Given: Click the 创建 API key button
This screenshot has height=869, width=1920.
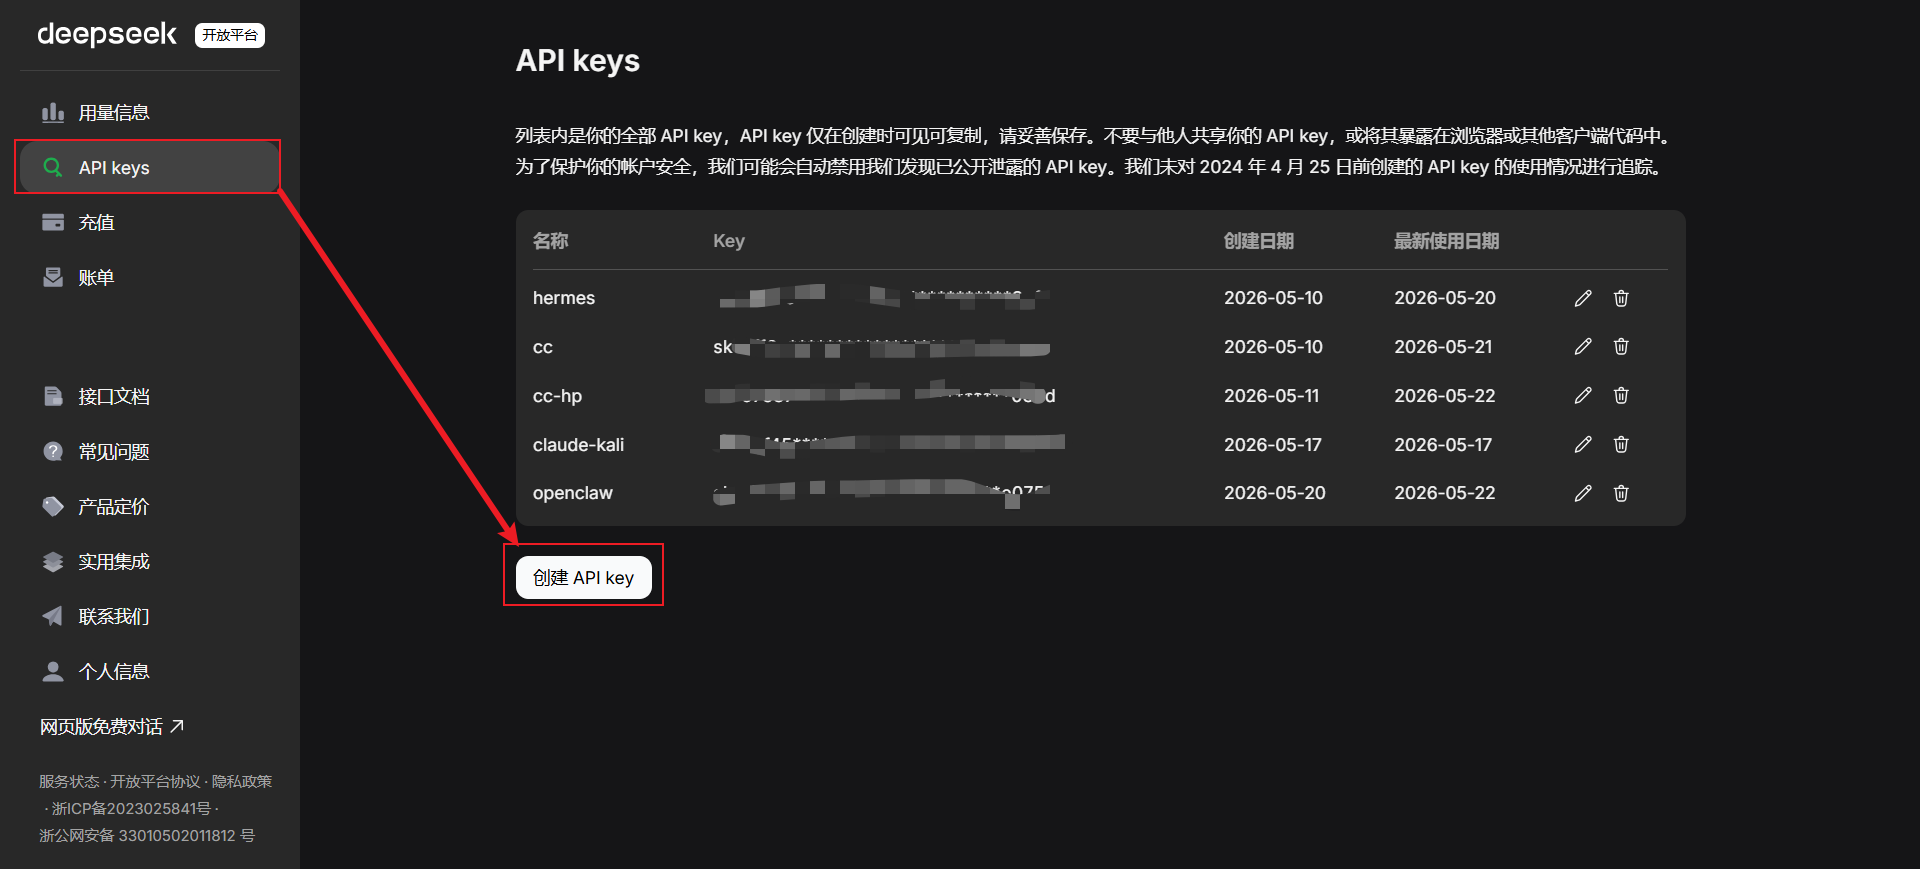Looking at the screenshot, I should (584, 577).
